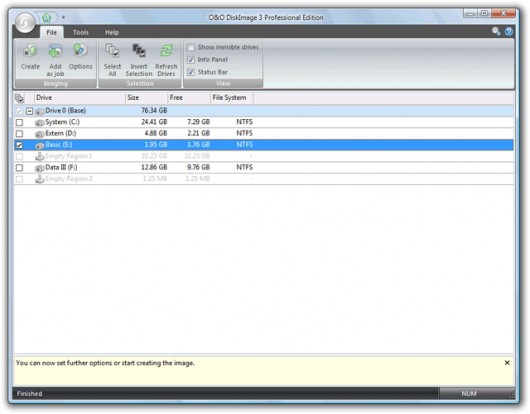Switch to the File ribbon tab
This screenshot has width=530, height=414.
[51, 32]
